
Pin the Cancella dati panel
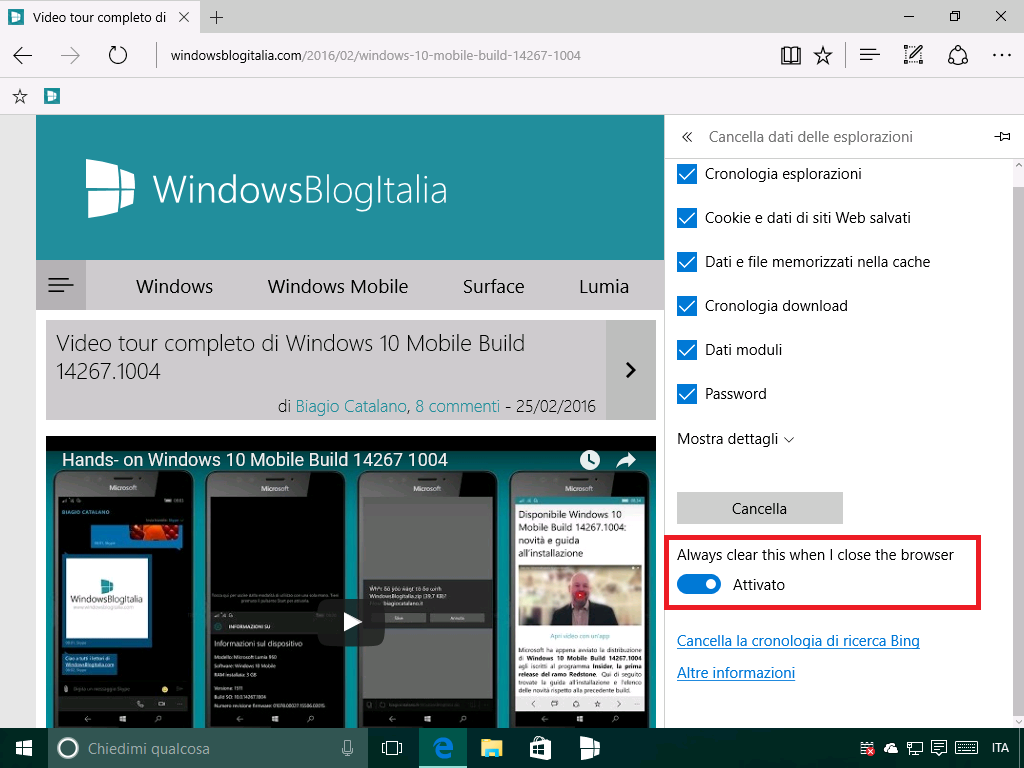tap(1002, 136)
